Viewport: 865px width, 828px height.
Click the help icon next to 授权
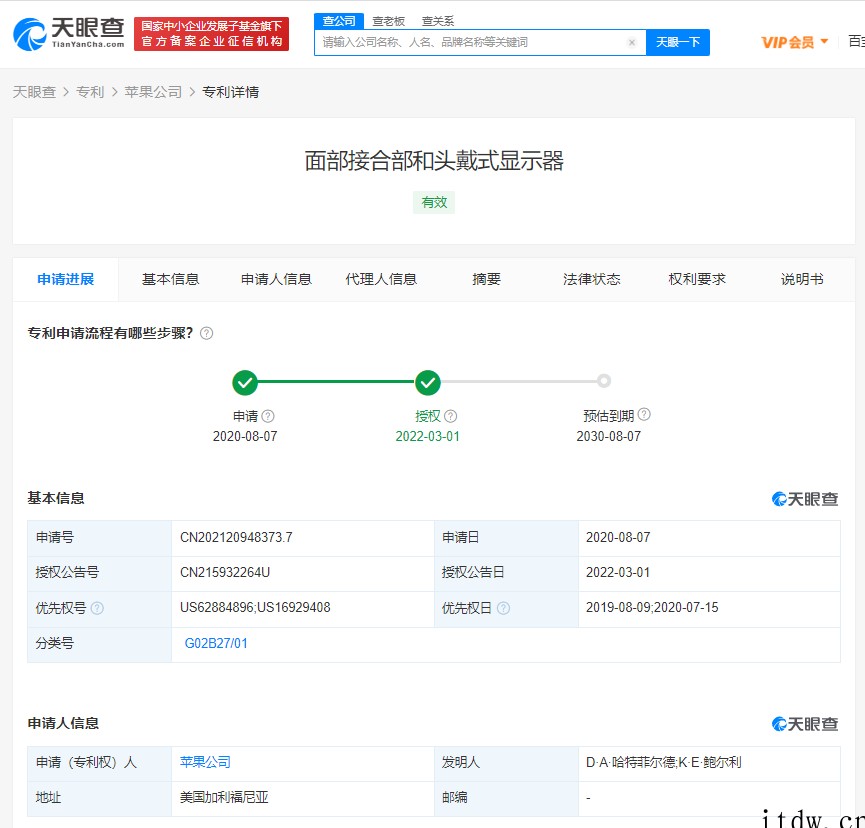pyautogui.click(x=451, y=416)
